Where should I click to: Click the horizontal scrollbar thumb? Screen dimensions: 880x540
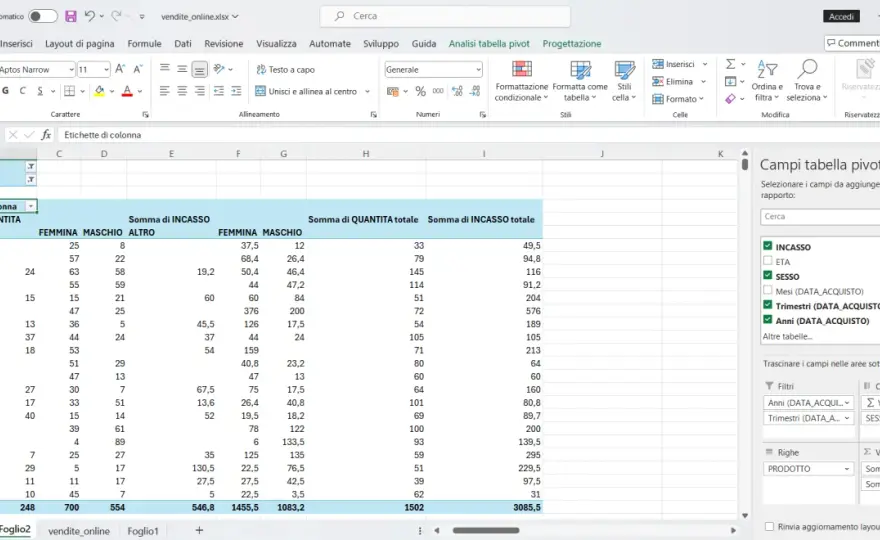click(x=486, y=530)
